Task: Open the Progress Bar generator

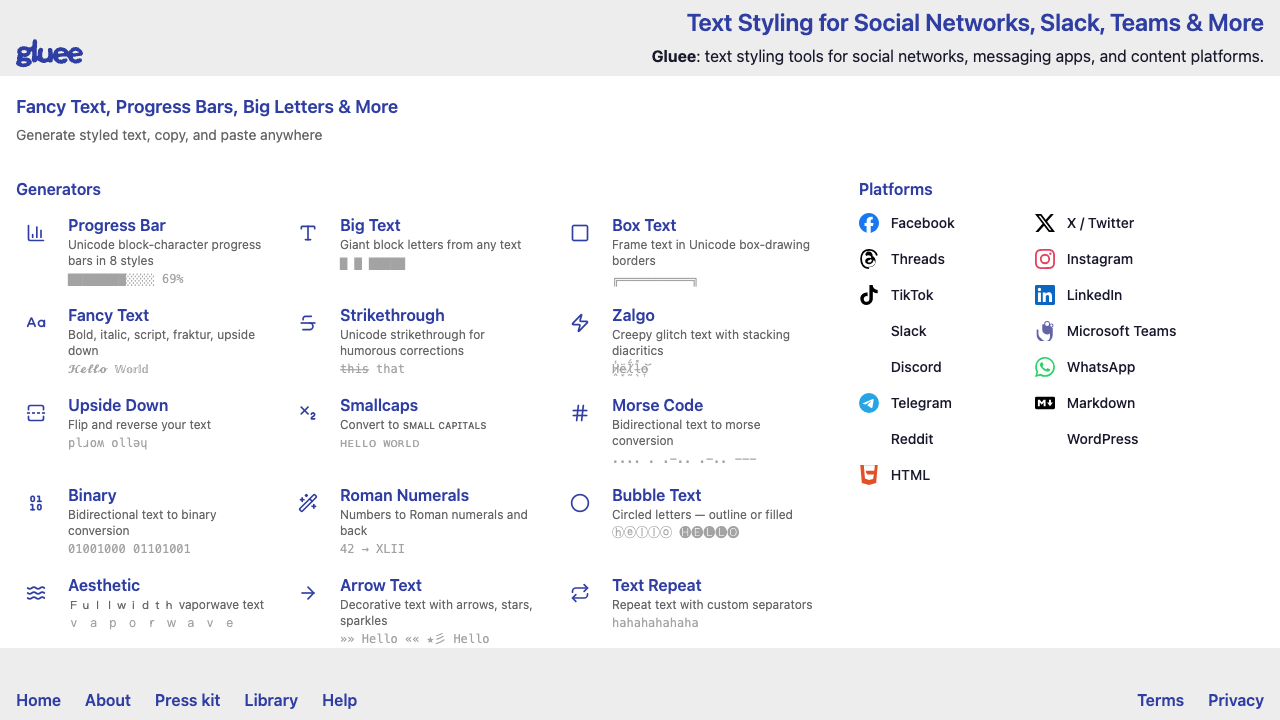Action: click(x=117, y=225)
